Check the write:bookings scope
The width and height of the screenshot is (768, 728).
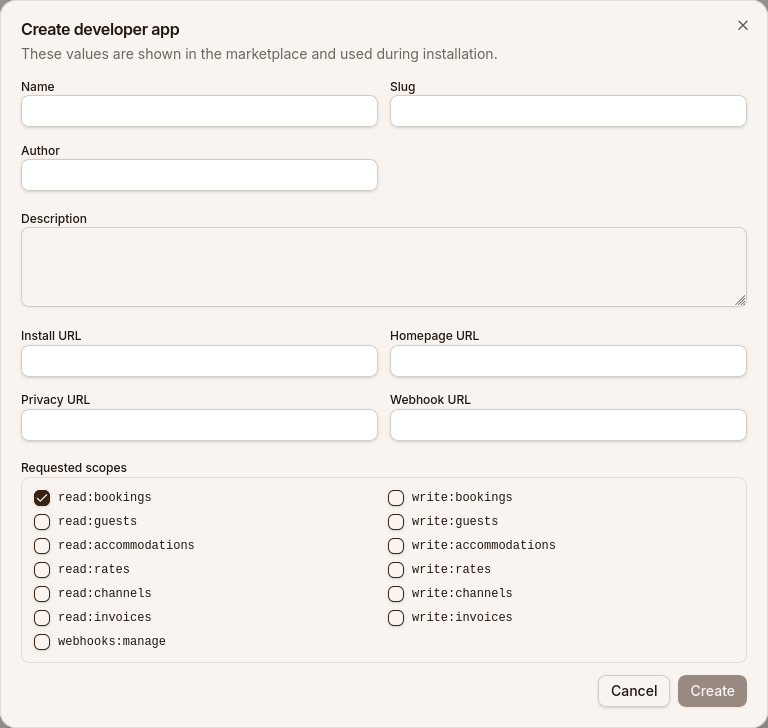point(396,498)
